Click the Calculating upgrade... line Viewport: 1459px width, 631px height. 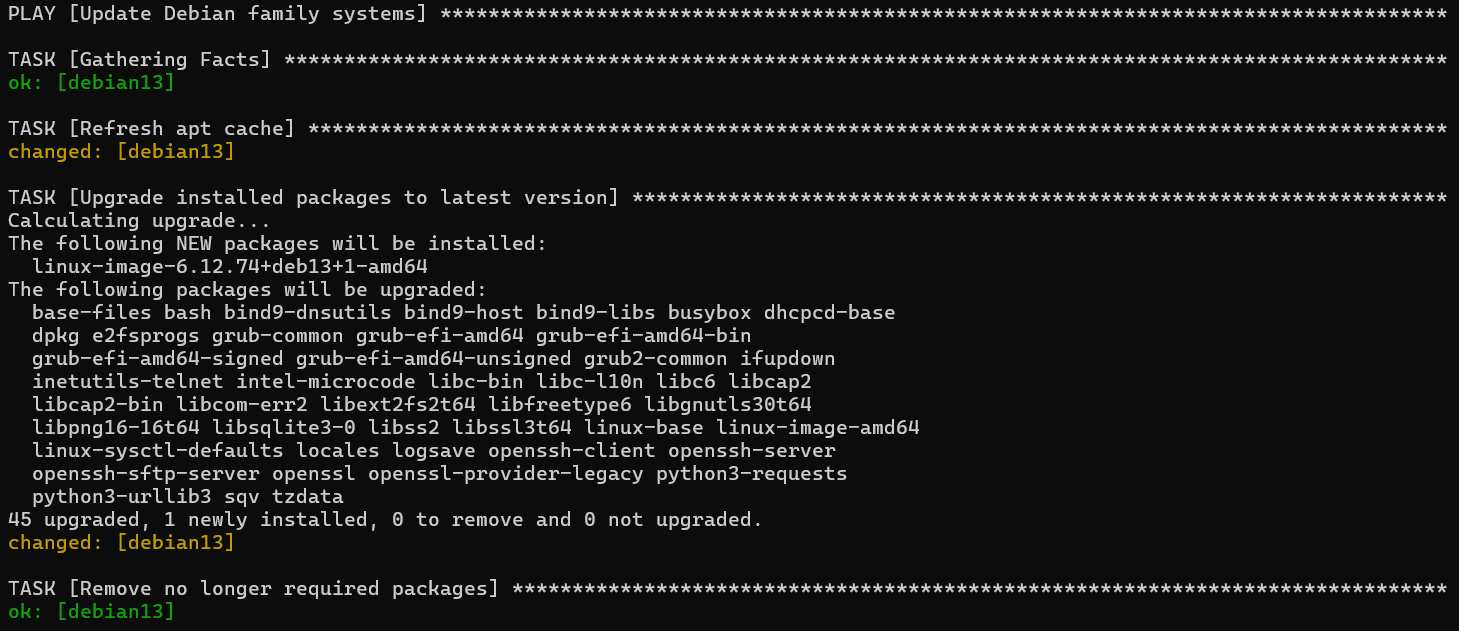pyautogui.click(x=139, y=221)
